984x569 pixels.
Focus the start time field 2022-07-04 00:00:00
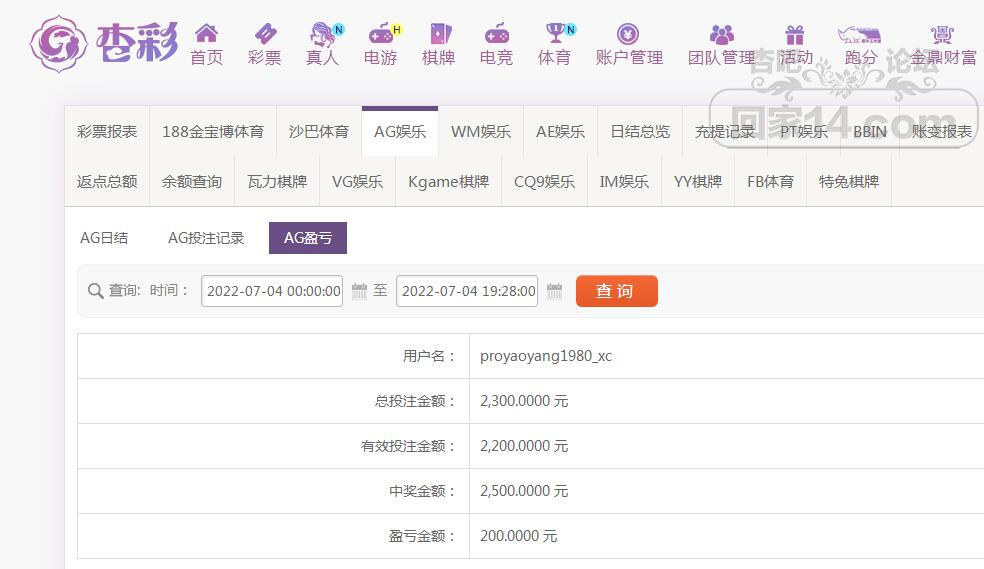point(272,291)
